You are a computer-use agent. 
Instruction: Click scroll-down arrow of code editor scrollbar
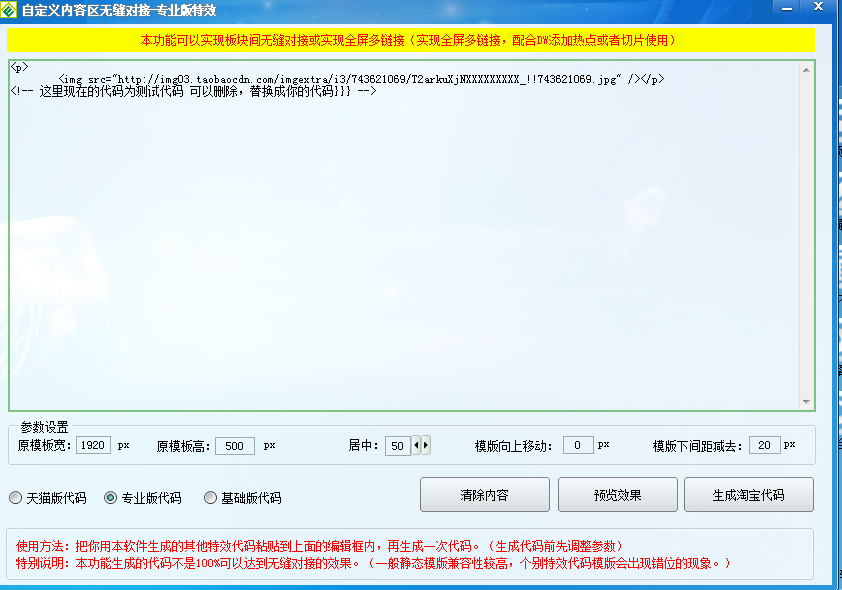[x=807, y=401]
